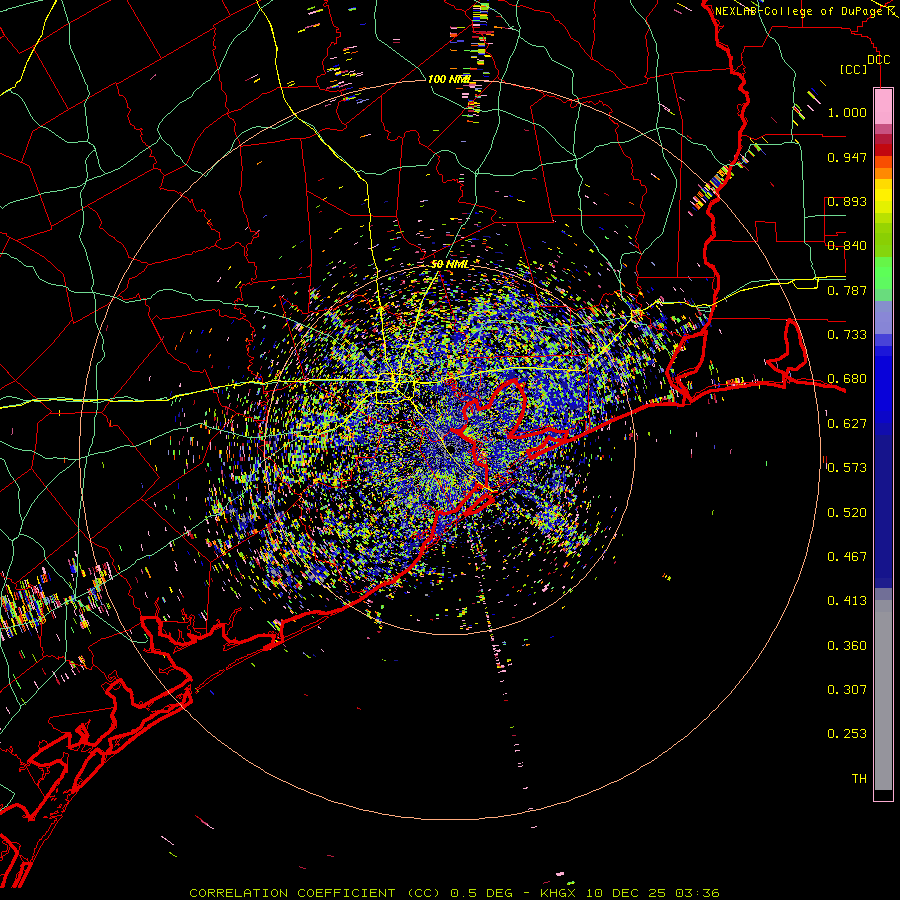900x900 pixels.
Task: Select the 0.307 scale value
Action: [847, 690]
